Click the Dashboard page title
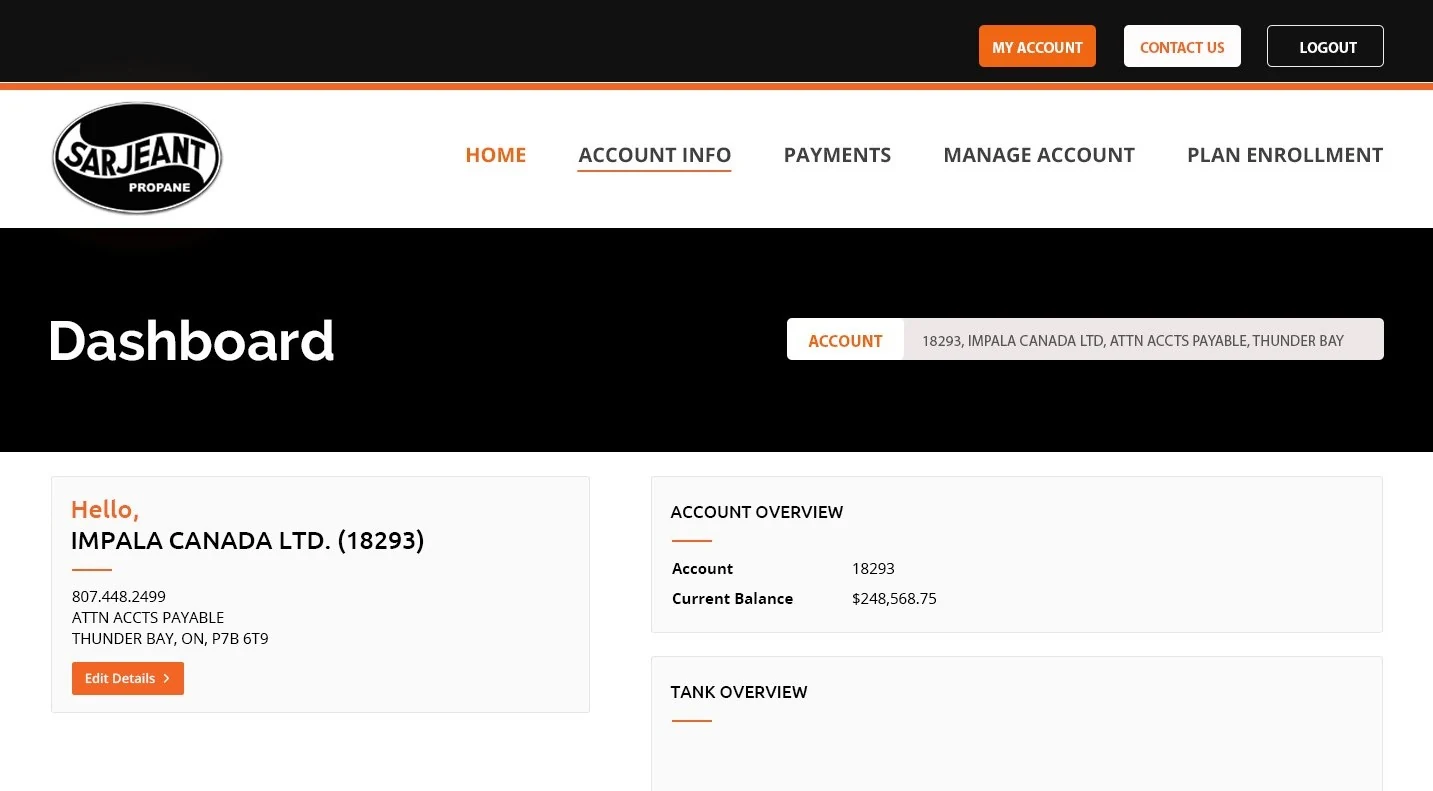This screenshot has height=791, width=1433. [x=191, y=341]
